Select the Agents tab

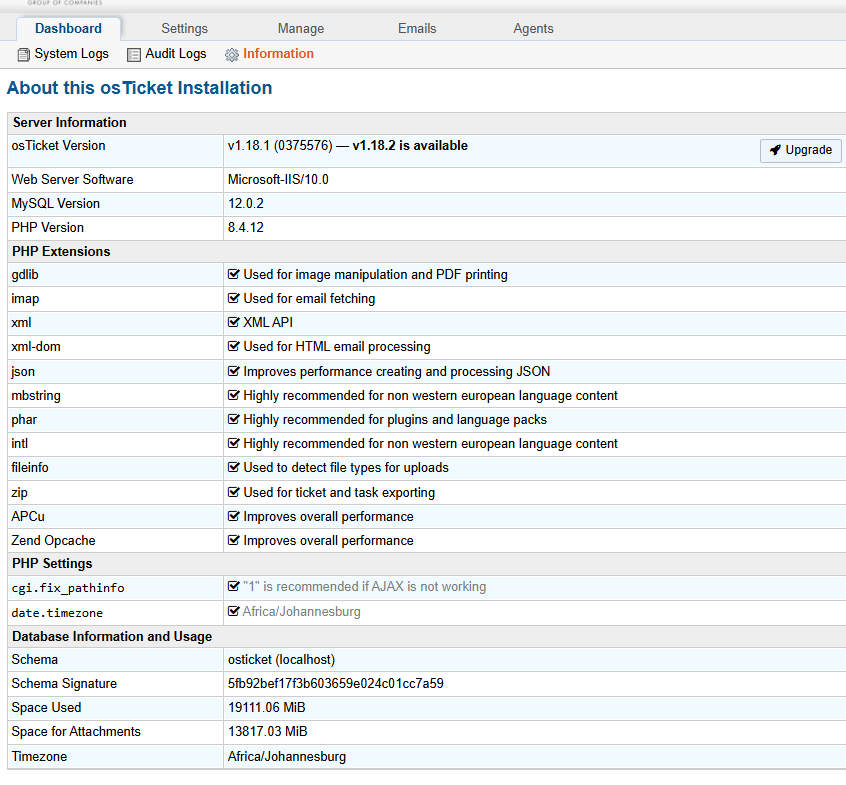click(533, 29)
